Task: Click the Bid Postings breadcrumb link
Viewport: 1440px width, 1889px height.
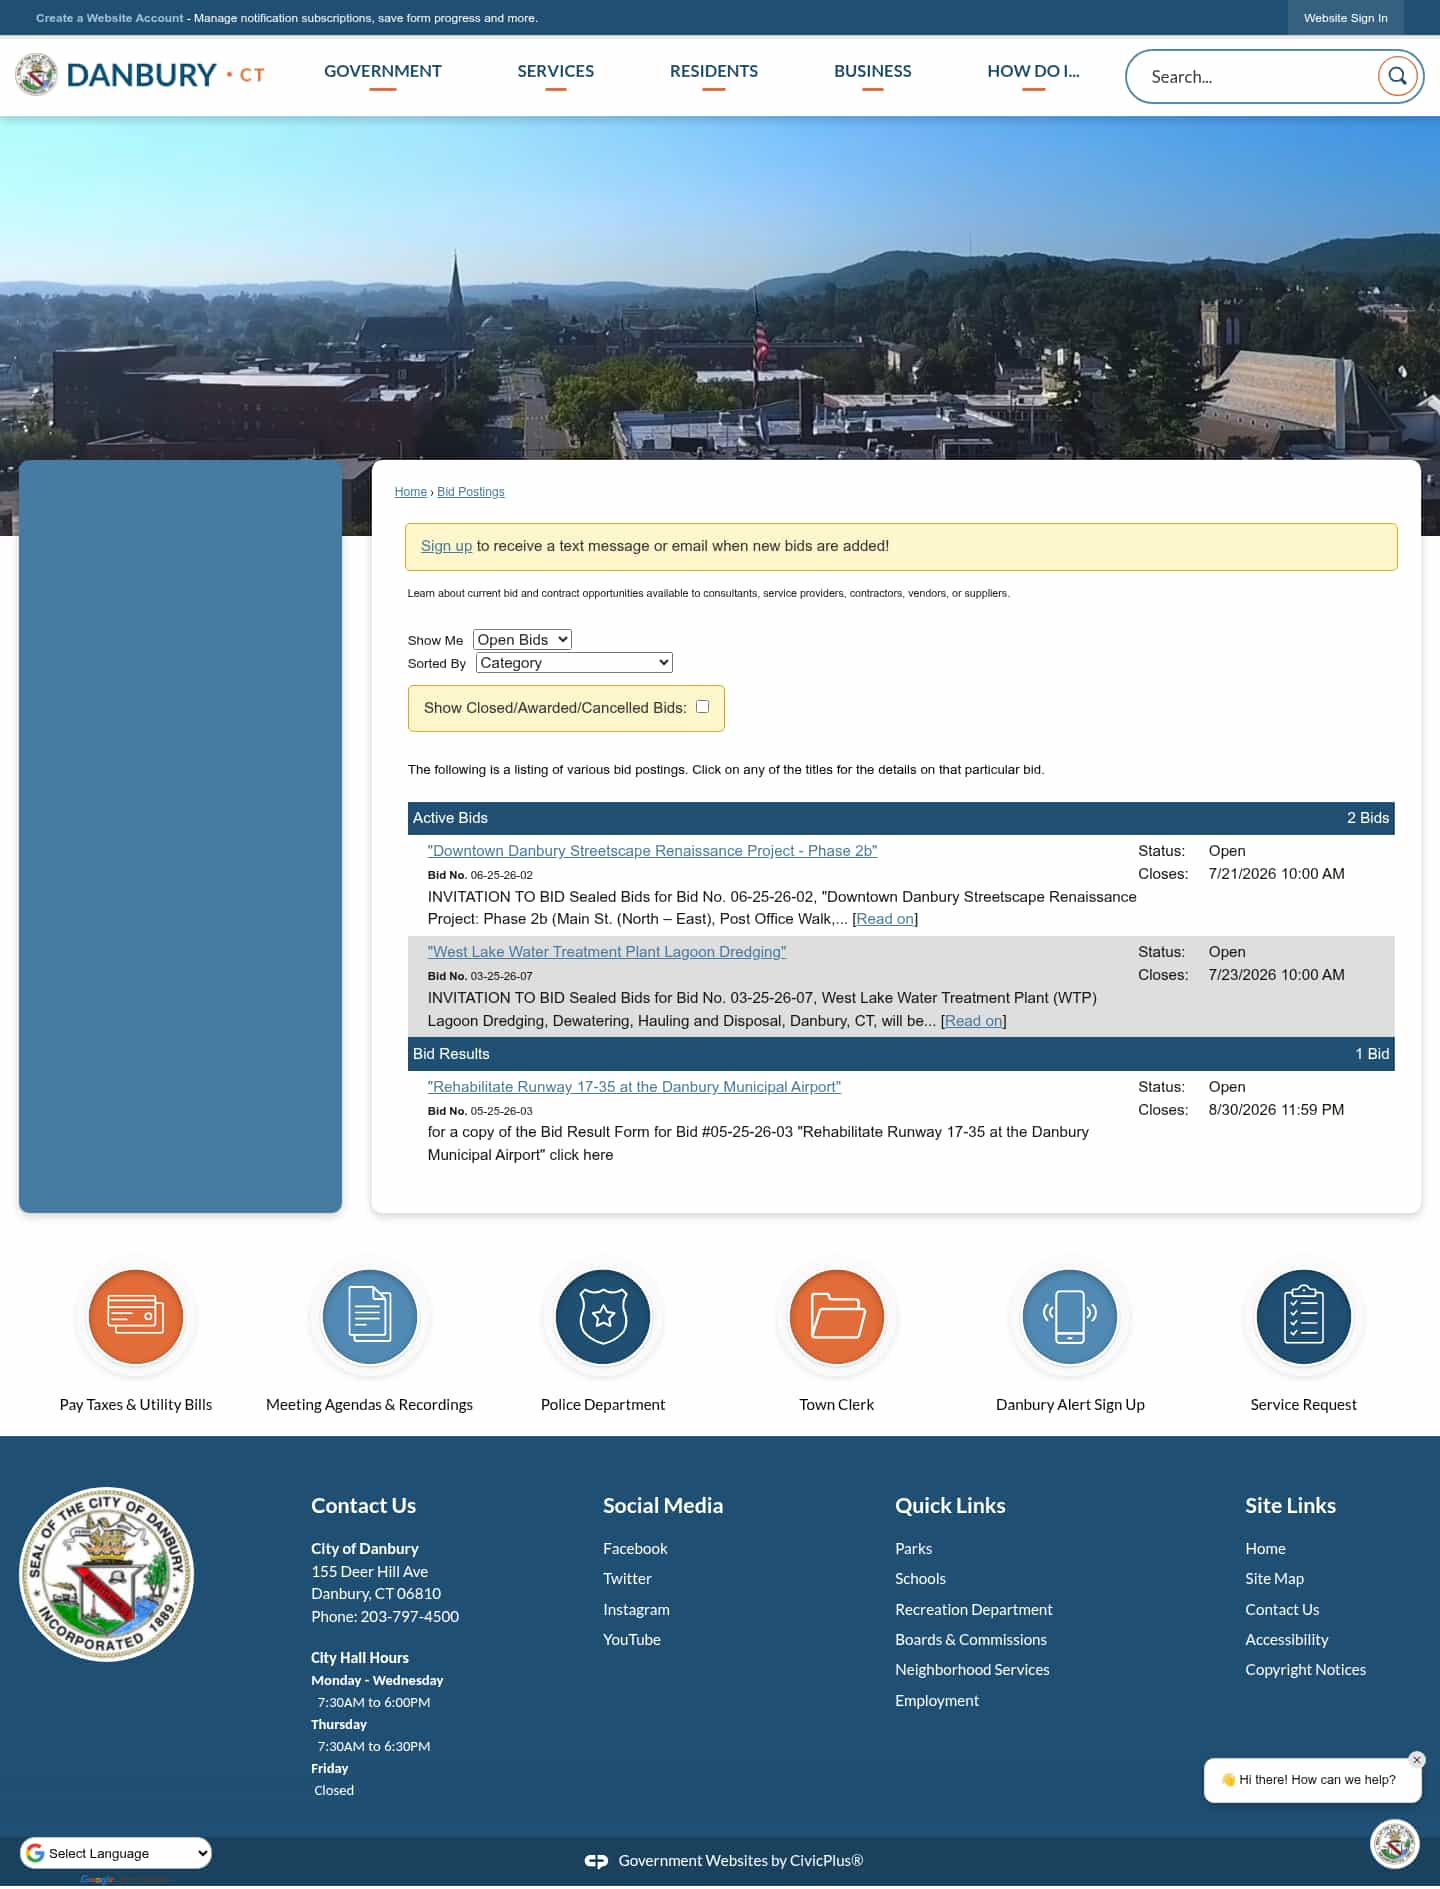Action: click(x=471, y=492)
